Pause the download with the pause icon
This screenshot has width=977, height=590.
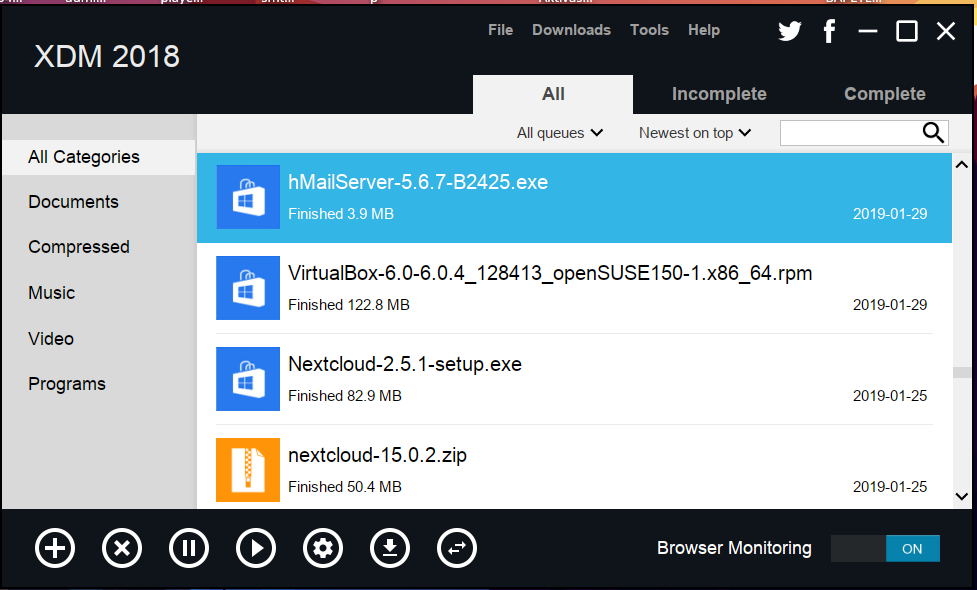tap(189, 548)
